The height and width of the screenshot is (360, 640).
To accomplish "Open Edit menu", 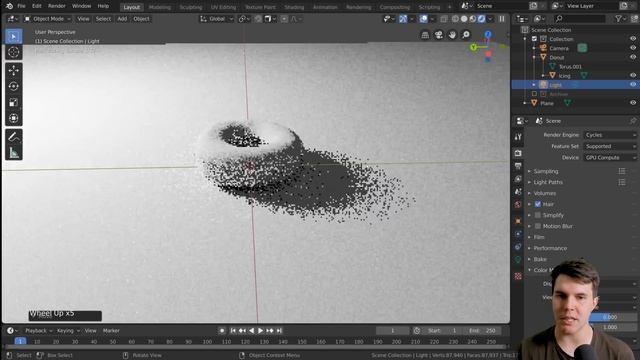I will click(37, 6).
